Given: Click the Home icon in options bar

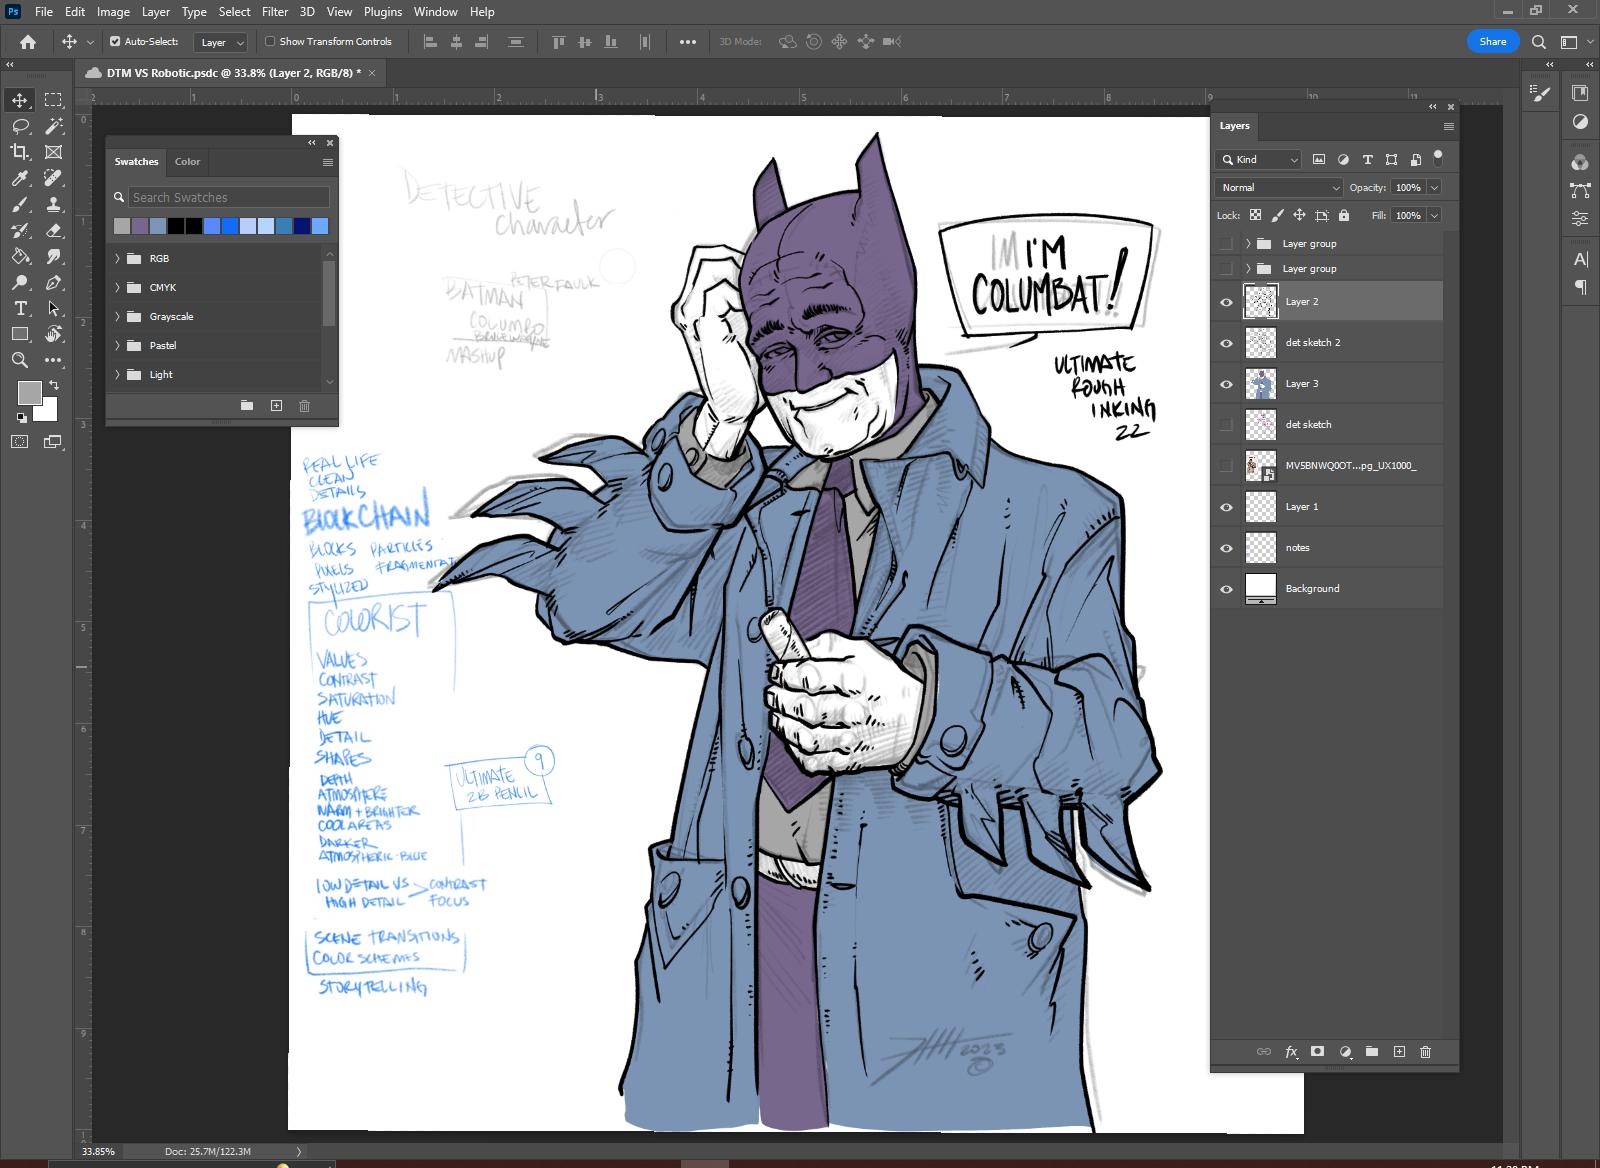Looking at the screenshot, I should (28, 42).
